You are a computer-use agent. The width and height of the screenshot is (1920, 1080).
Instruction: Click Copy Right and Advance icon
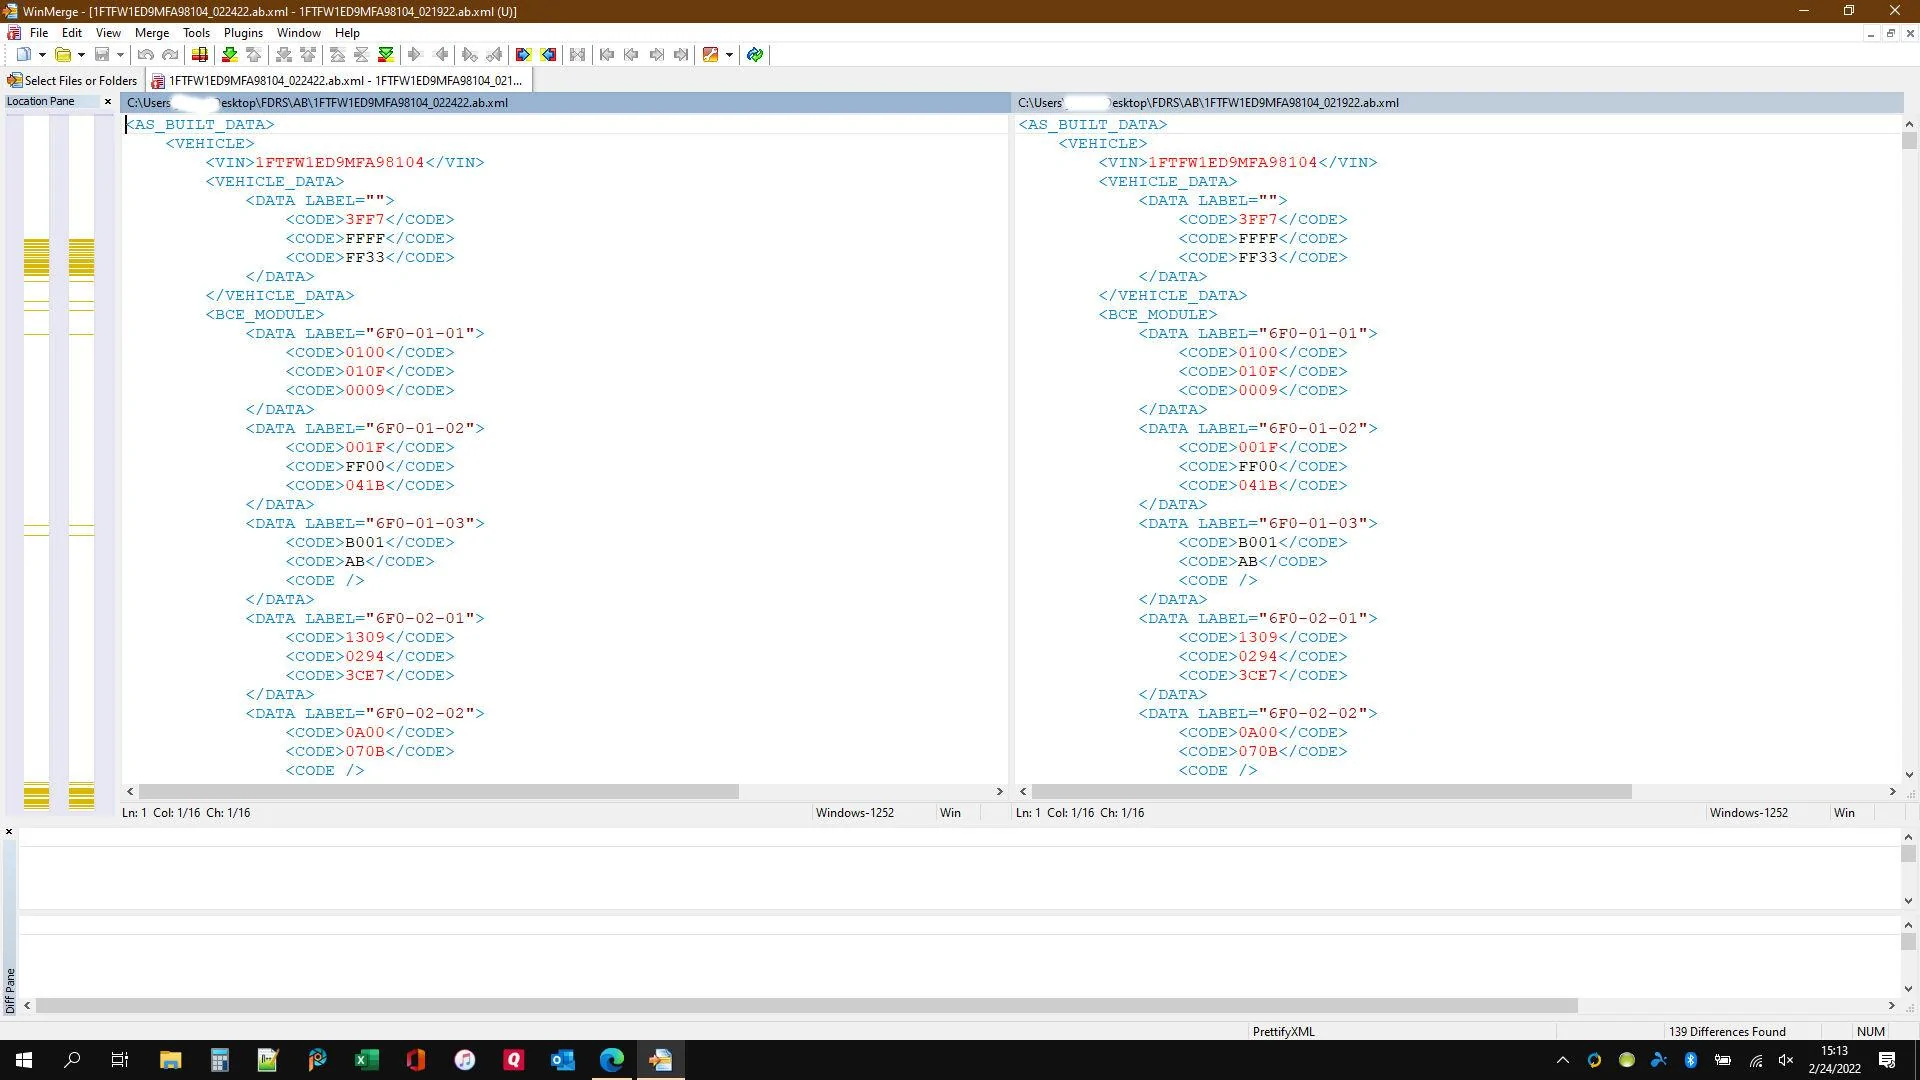(x=469, y=55)
